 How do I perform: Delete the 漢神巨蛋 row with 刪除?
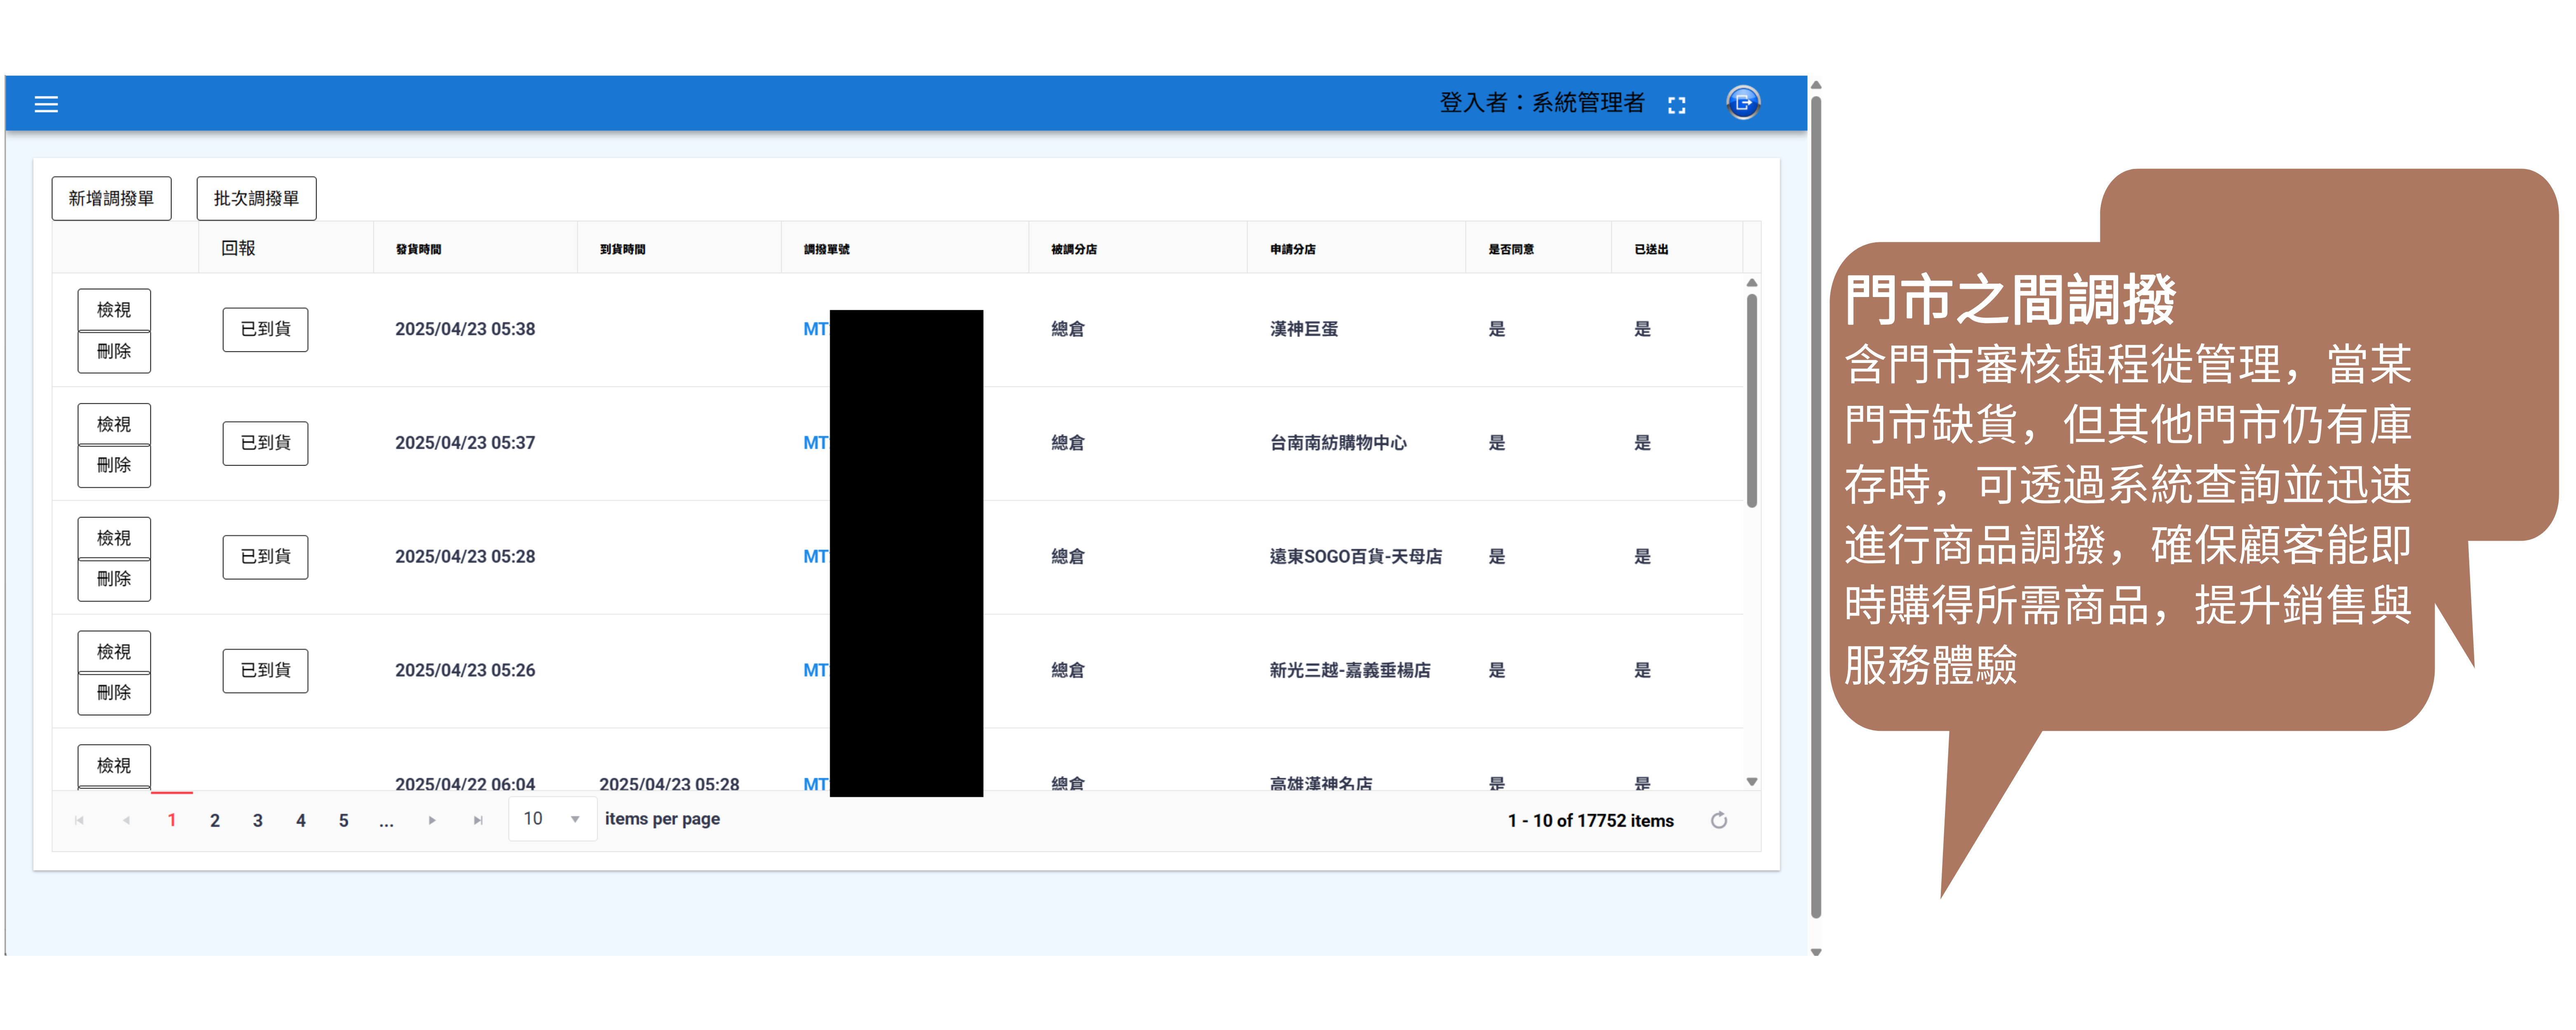pos(114,351)
